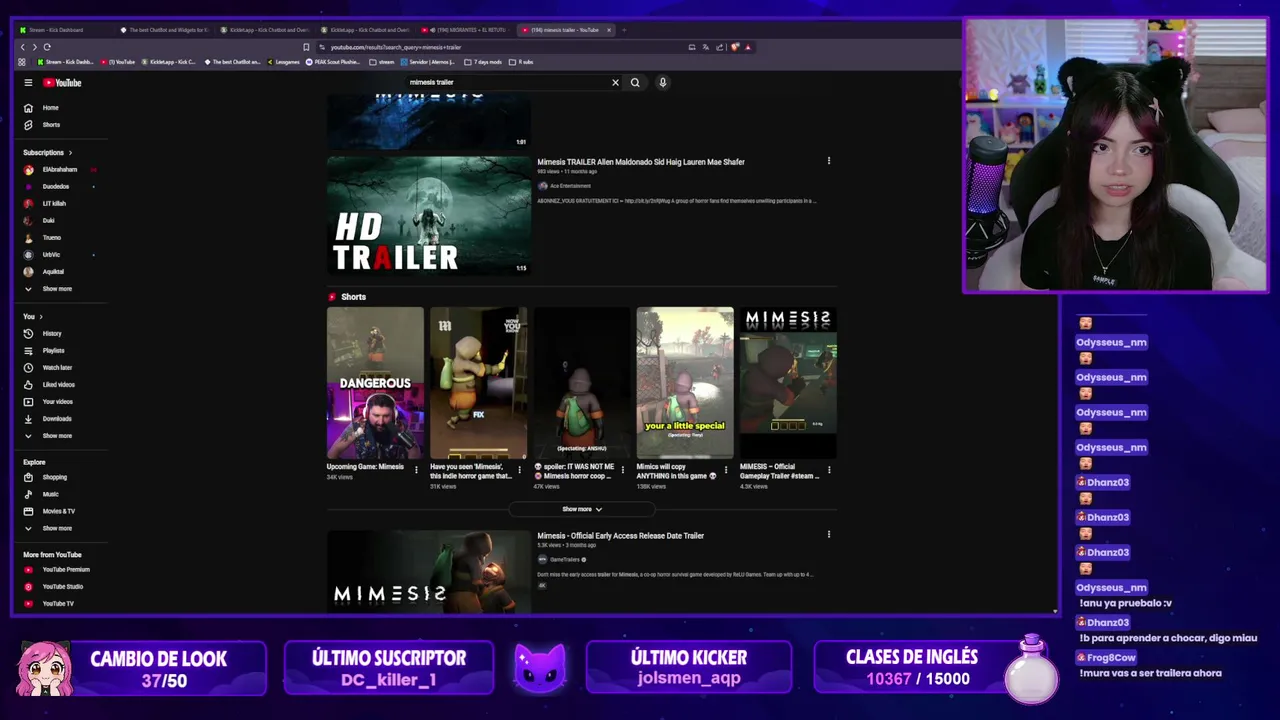This screenshot has height=720, width=1280.
Task: Open GameTrailers channel link
Action: tap(565, 560)
